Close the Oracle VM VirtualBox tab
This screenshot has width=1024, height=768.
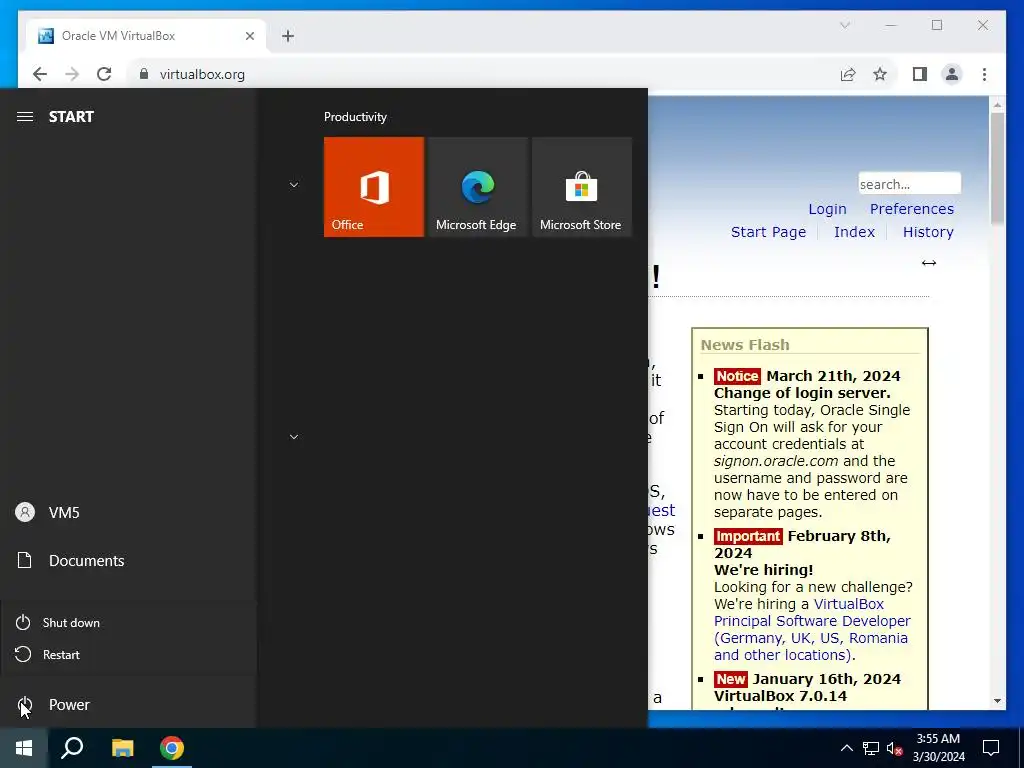pos(249,36)
